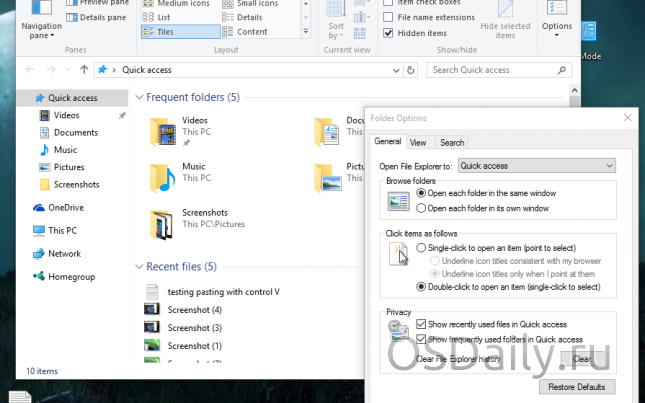645x403 pixels.
Task: Switch to the View tab in Folder Options
Action: [x=418, y=143]
